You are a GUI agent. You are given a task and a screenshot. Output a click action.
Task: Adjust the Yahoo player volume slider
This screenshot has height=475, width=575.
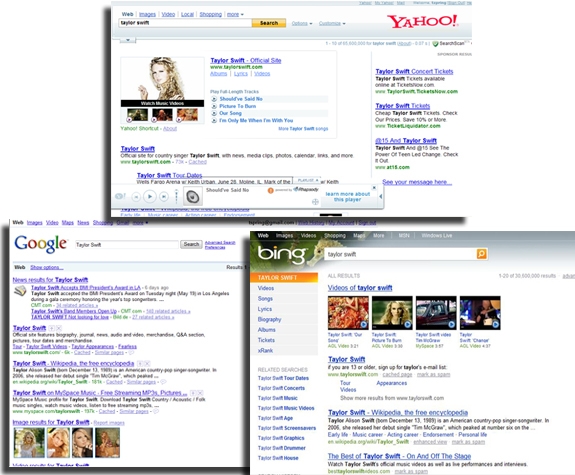point(176,196)
